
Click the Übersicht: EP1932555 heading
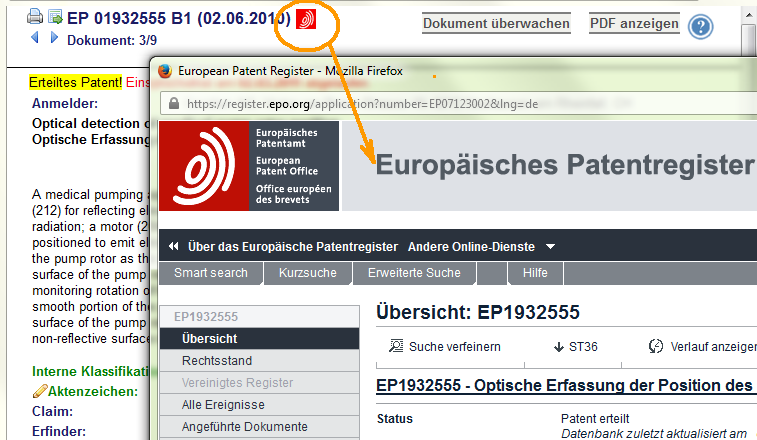click(478, 312)
